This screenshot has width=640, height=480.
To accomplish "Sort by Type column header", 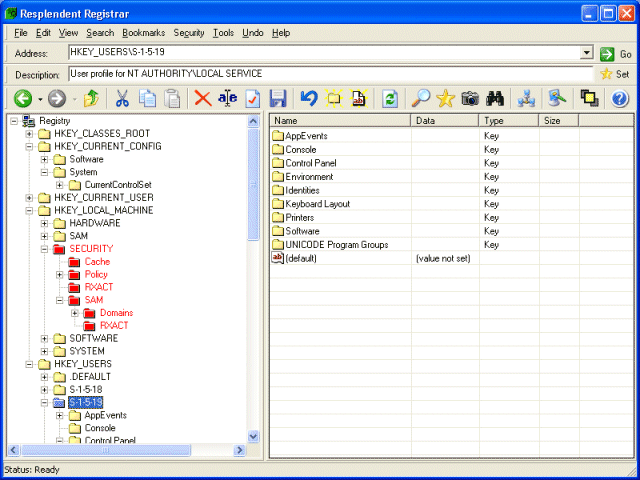I will (509, 120).
